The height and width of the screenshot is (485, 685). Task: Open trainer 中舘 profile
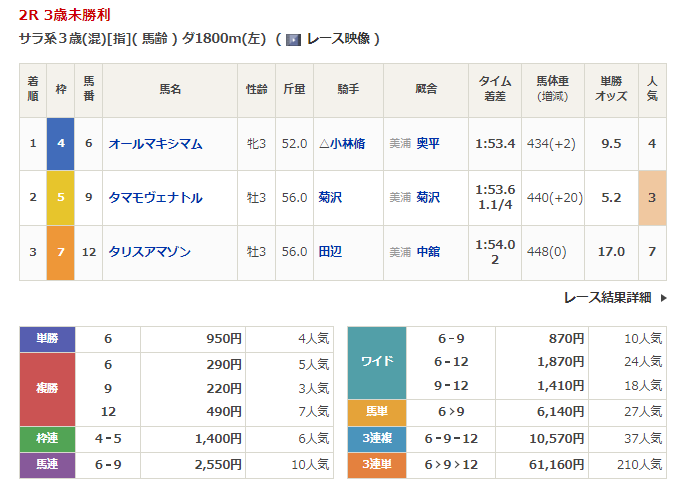(428, 252)
